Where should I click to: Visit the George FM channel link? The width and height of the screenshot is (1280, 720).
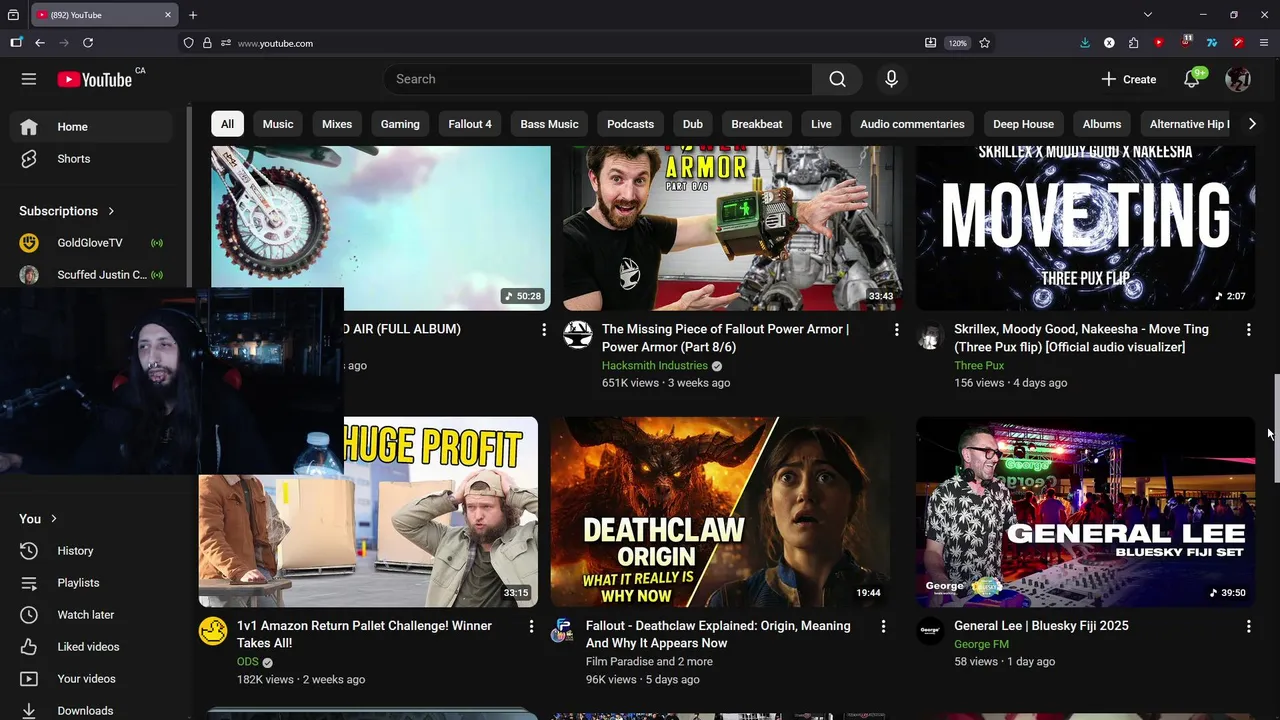[981, 643]
